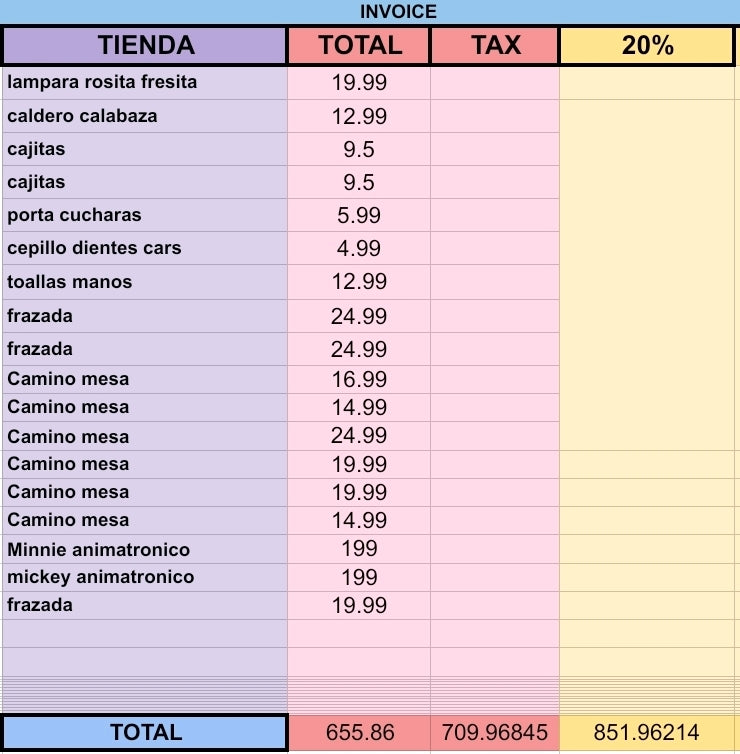Select empty TAX cell for lampara row
This screenshot has height=754, width=740.
pos(495,83)
